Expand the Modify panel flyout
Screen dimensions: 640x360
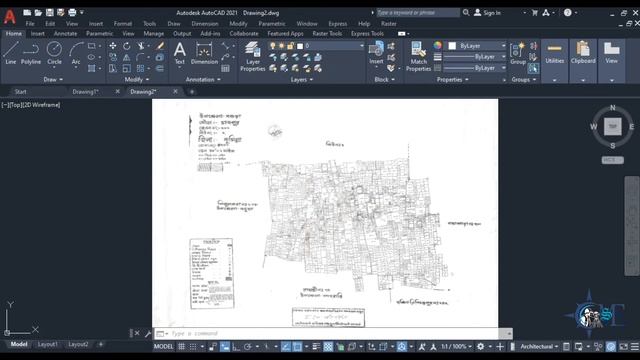tap(137, 80)
